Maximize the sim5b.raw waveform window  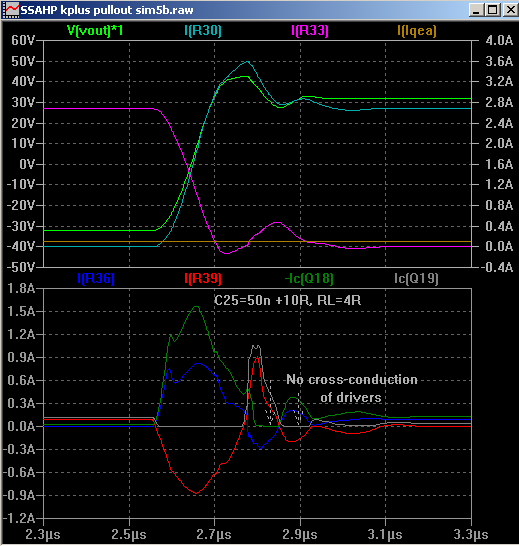(x=493, y=10)
